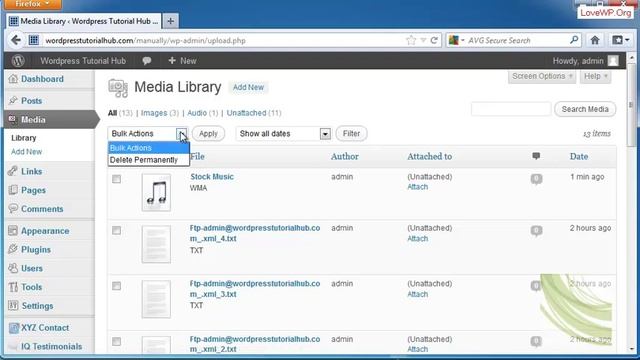Reload the page with refresh icon
The height and width of the screenshot is (360, 640).
tap(434, 40)
